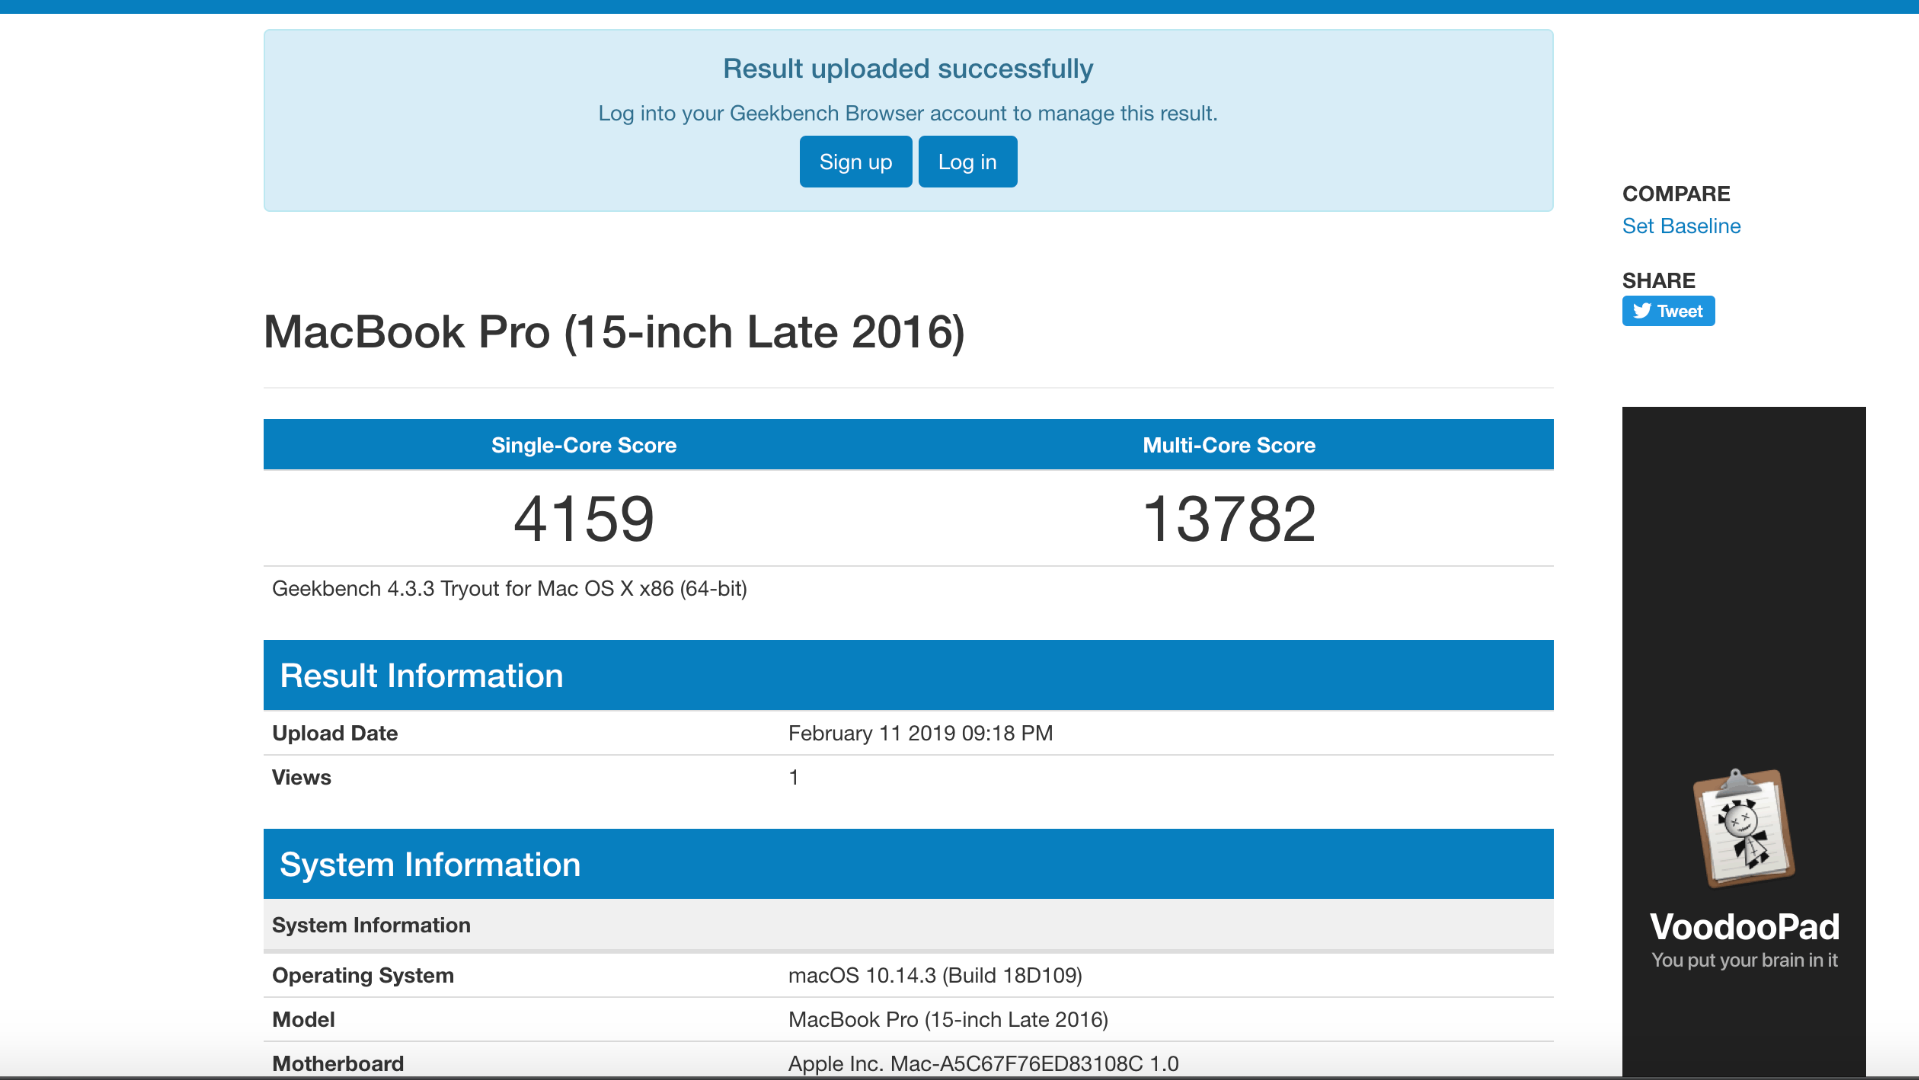Open the VoodooPad advertisement title

pos(1744,927)
